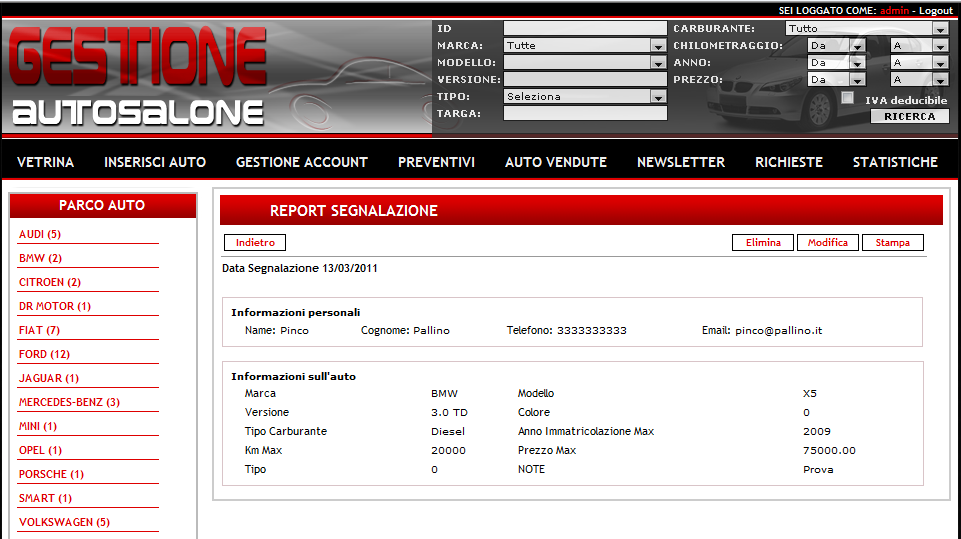The width and height of the screenshot is (961, 539).
Task: Click the Data Segnalazione 13/03/2011 text
Action: [300, 268]
